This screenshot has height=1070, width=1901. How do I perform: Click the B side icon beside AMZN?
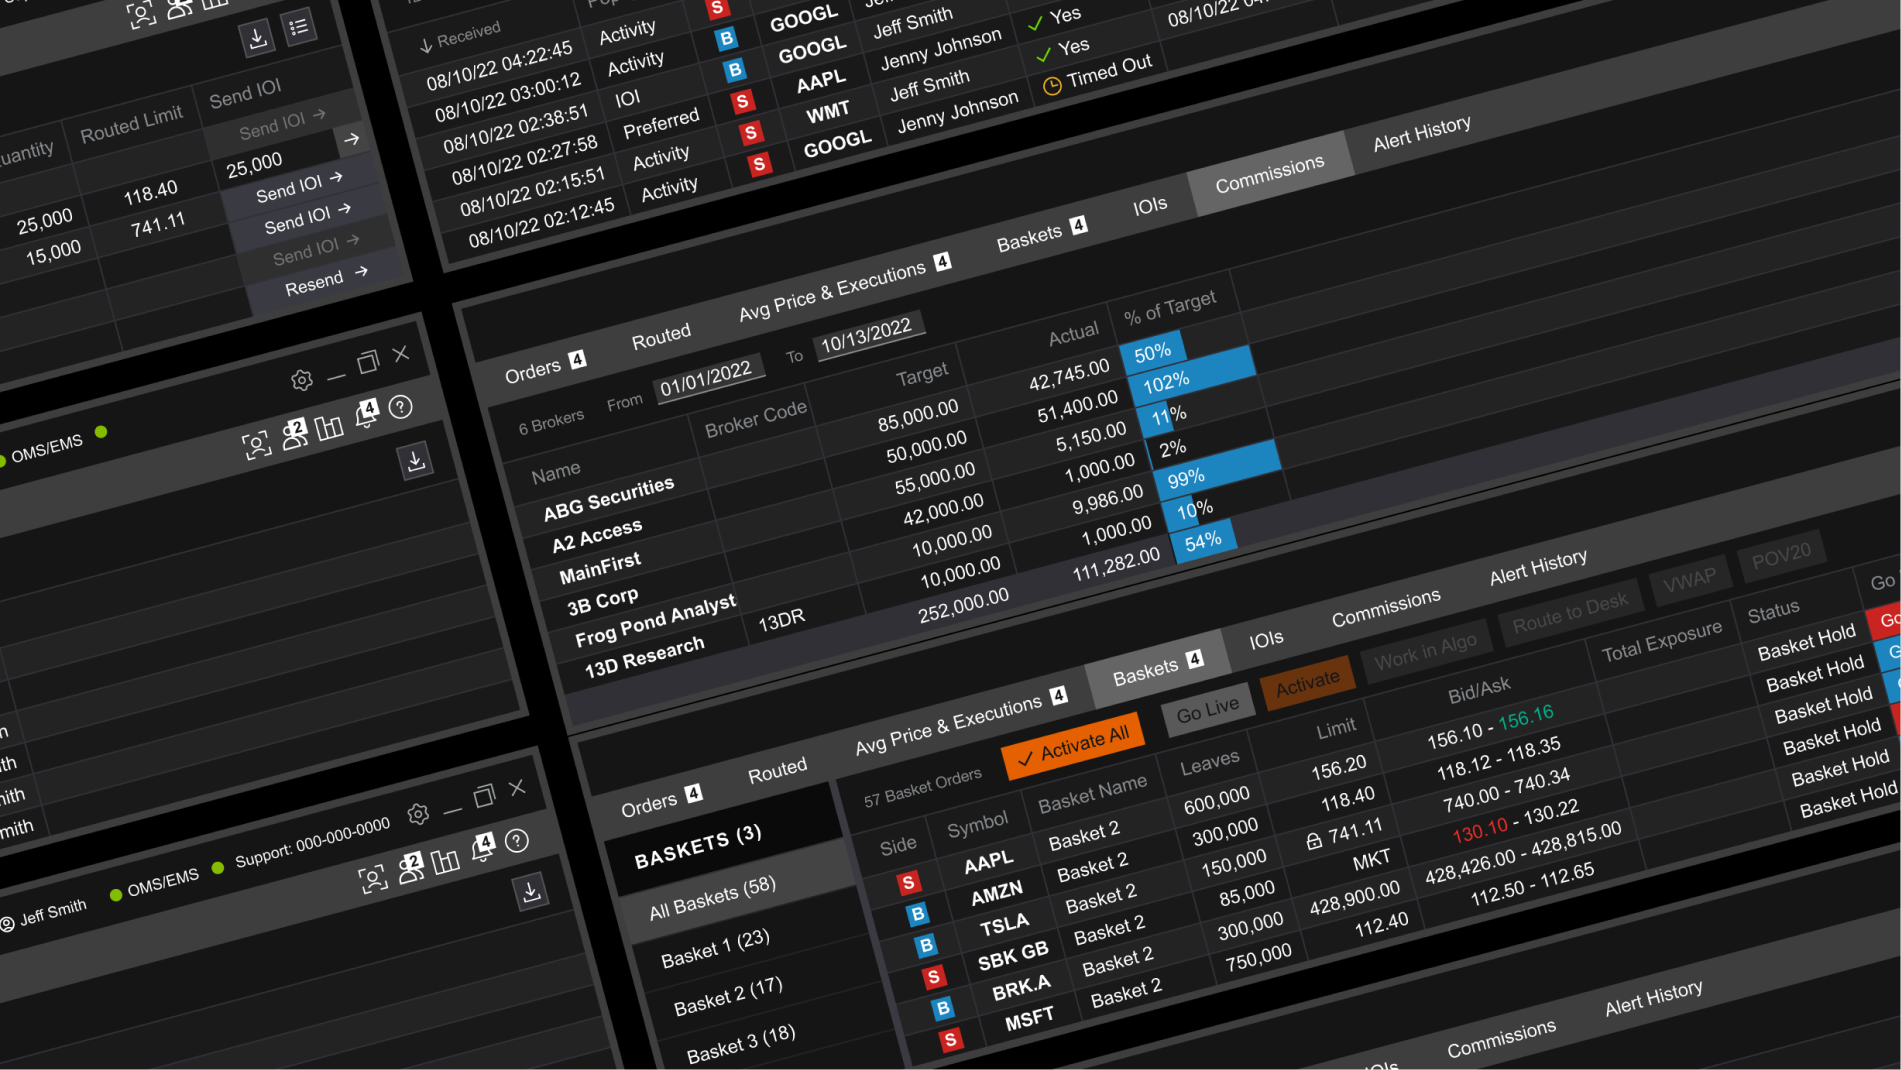917,914
